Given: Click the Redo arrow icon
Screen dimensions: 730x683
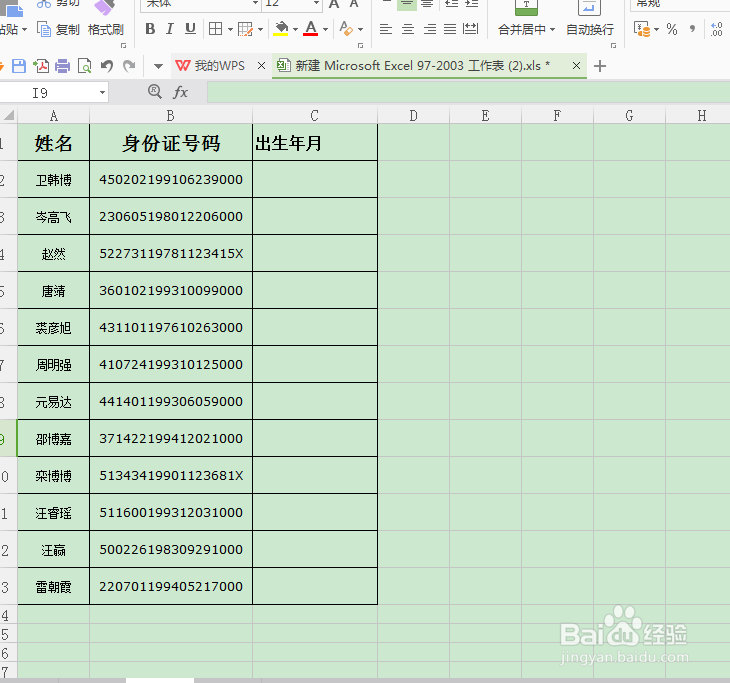Looking at the screenshot, I should click(129, 66).
